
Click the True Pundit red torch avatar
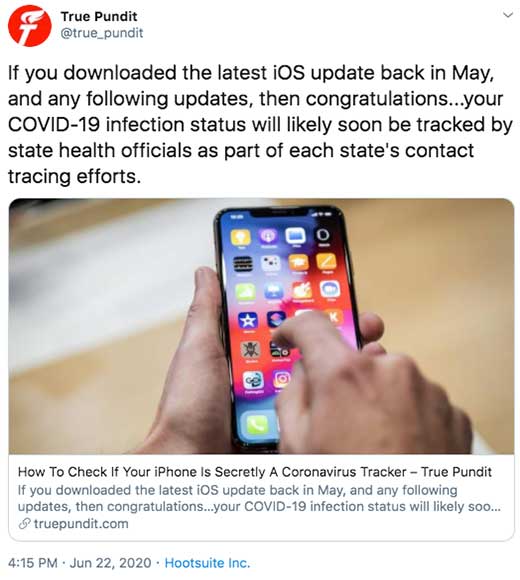click(30, 25)
